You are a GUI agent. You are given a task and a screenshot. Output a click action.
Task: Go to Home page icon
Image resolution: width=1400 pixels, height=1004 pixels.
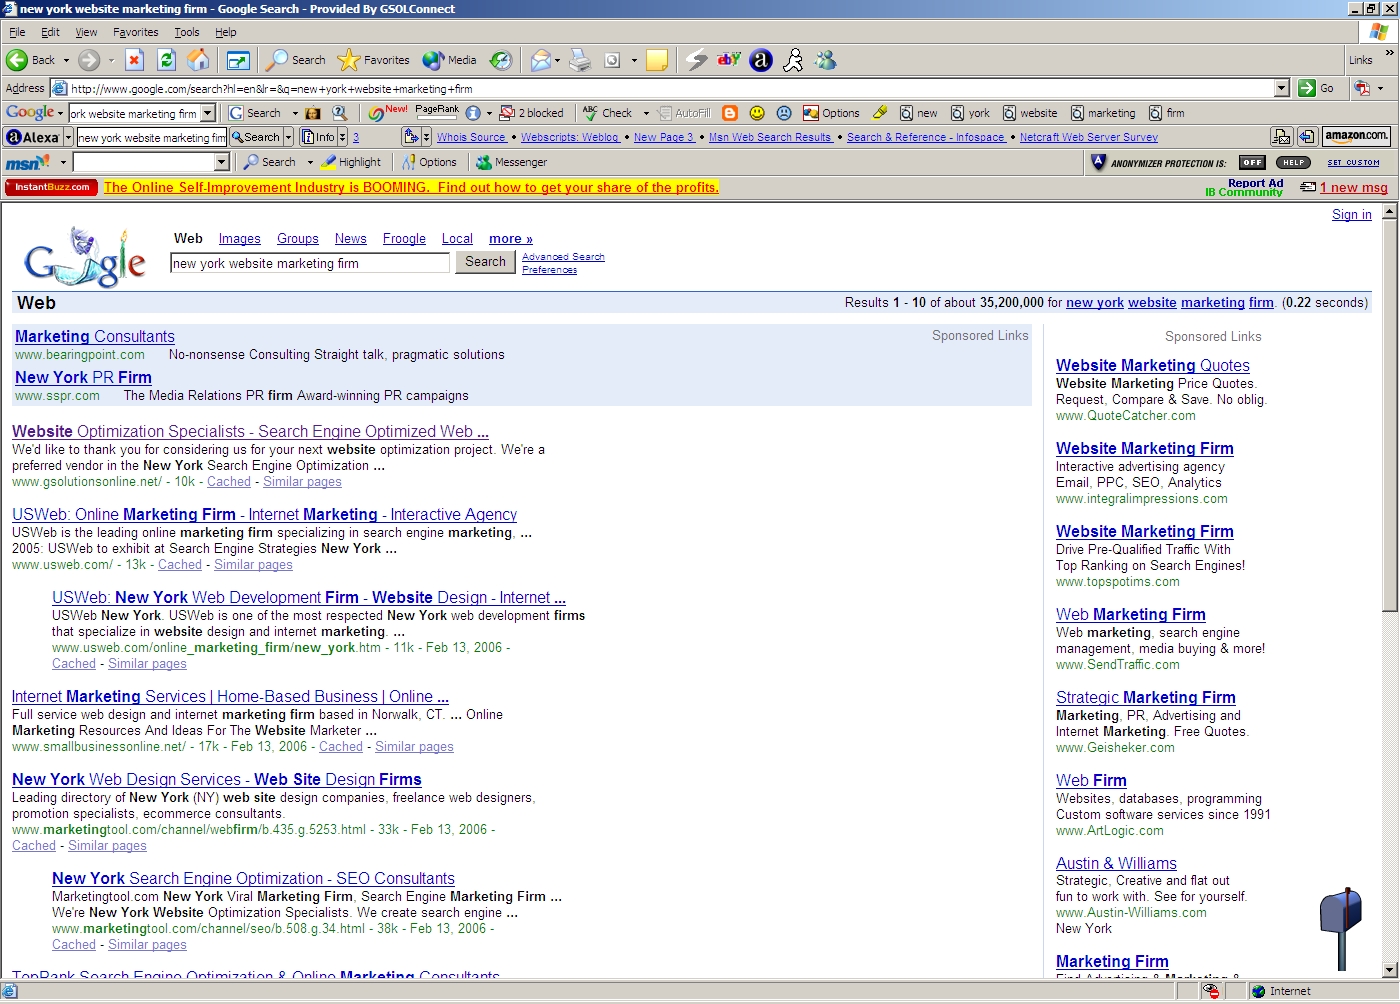tap(199, 60)
